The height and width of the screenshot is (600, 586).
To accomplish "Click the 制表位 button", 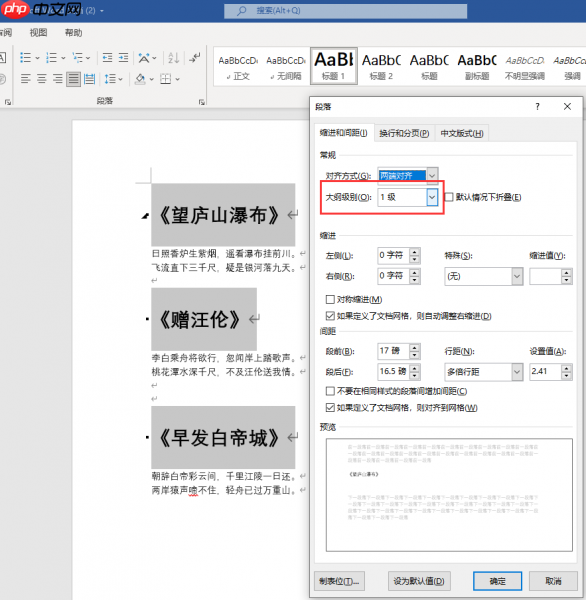I will tap(339, 581).
